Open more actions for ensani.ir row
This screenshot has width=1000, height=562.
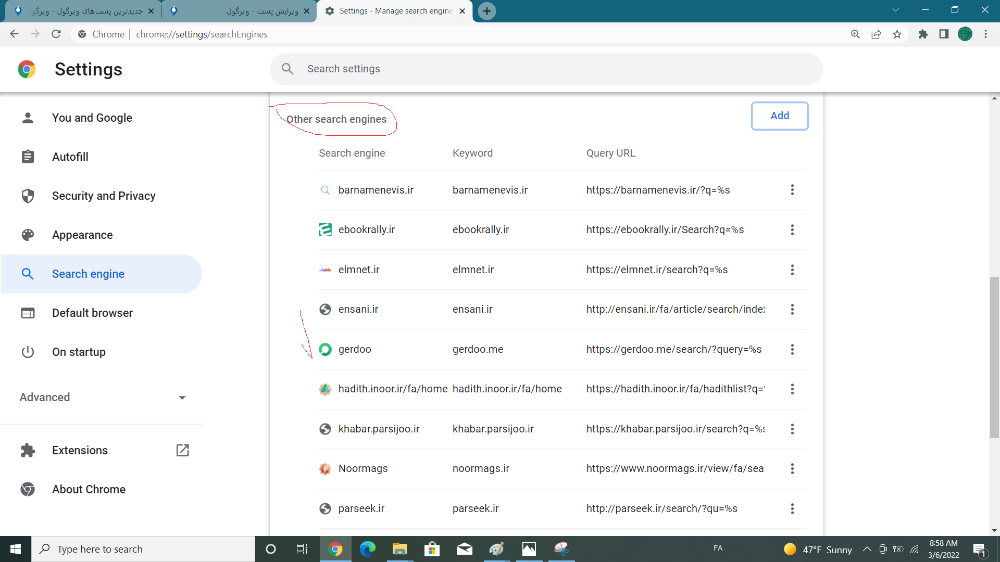click(x=792, y=309)
